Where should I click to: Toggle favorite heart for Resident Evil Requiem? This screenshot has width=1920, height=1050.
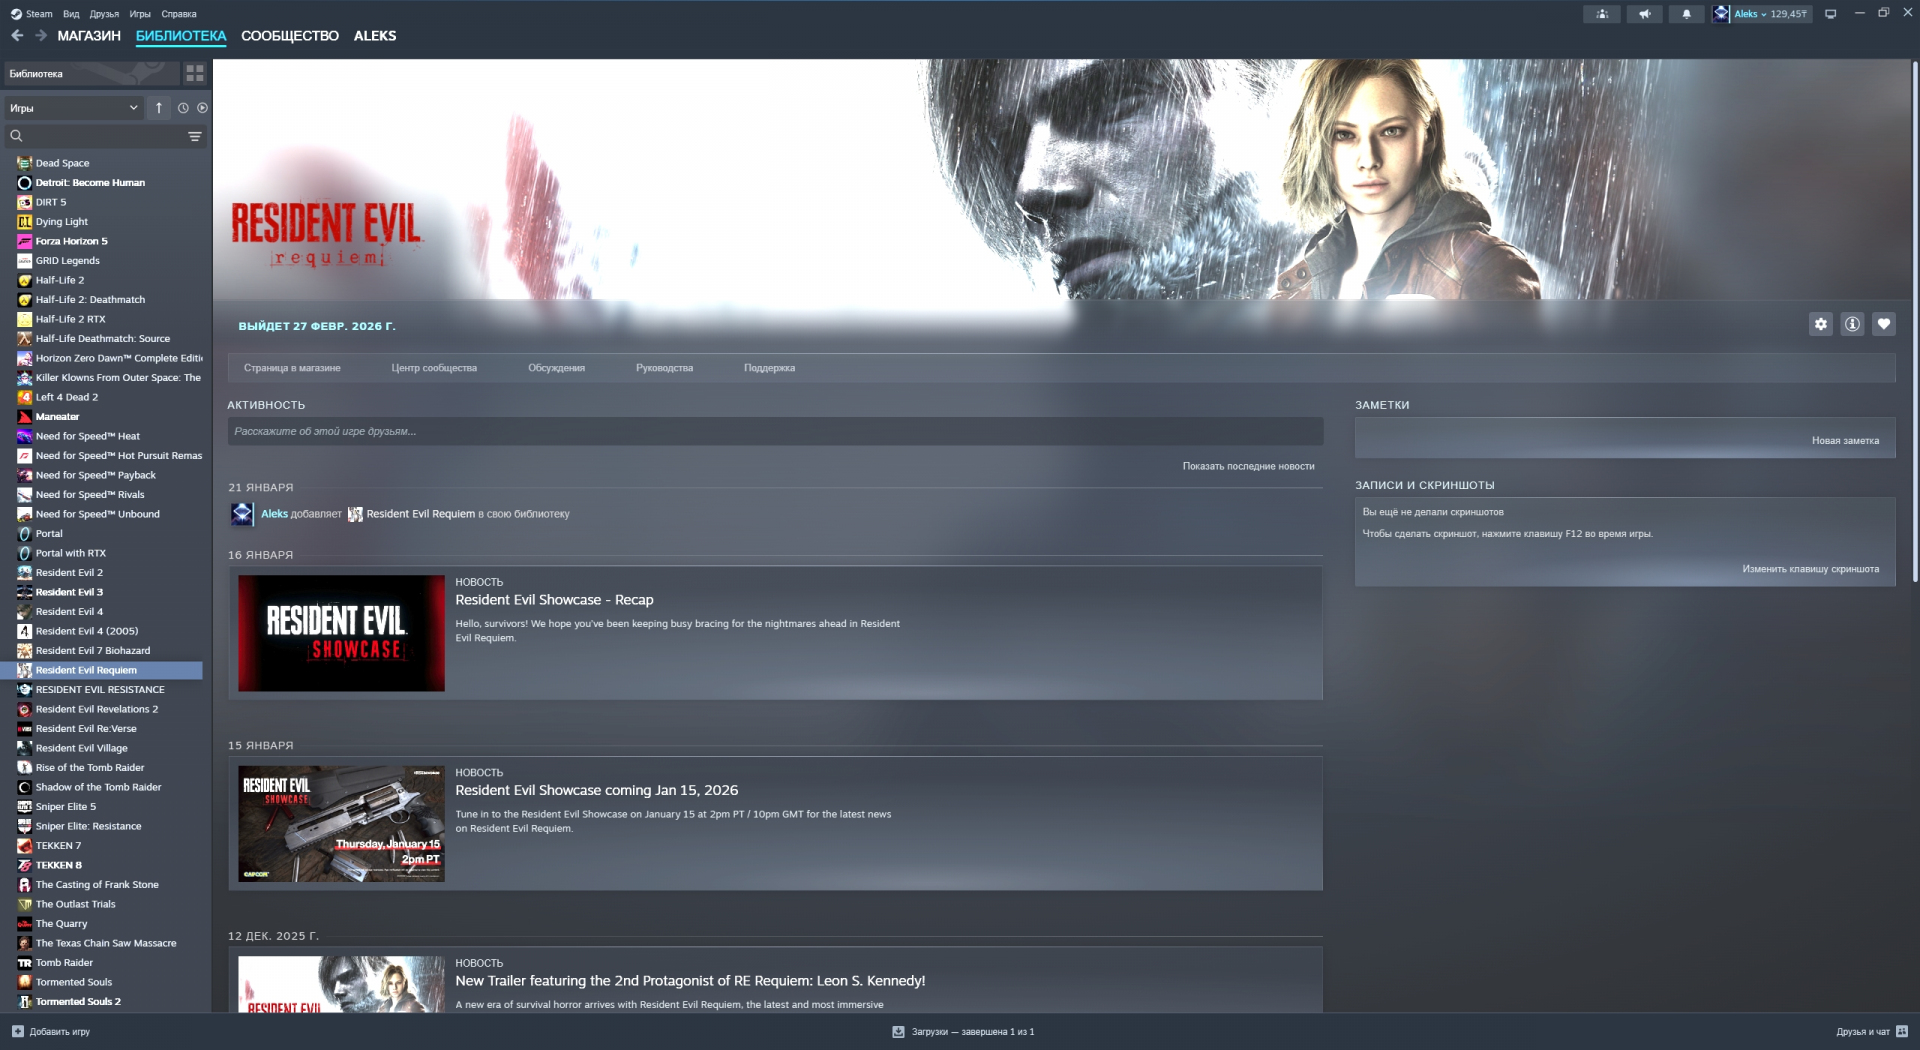coord(1884,324)
